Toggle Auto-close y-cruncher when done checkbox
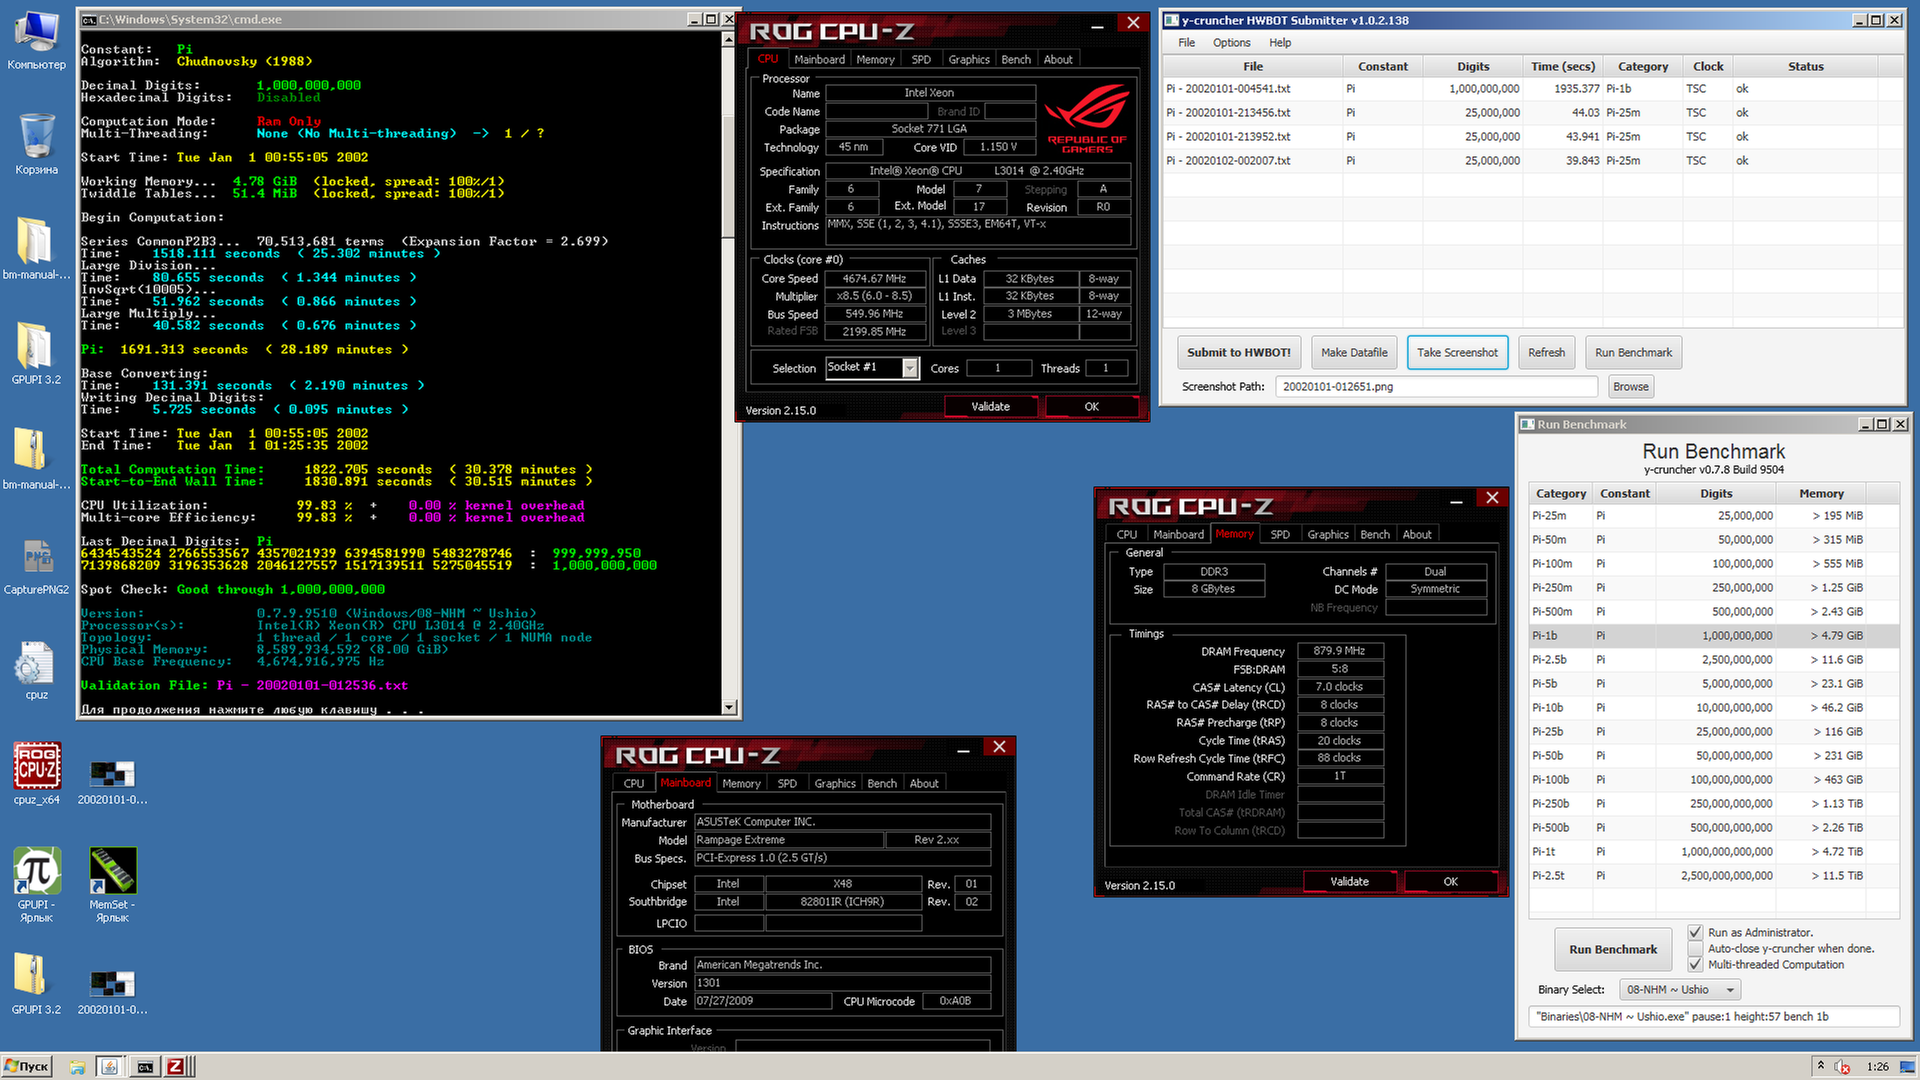 [x=1695, y=948]
